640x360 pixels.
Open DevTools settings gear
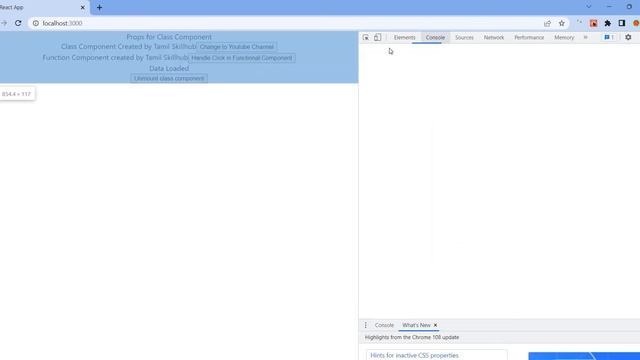628,37
